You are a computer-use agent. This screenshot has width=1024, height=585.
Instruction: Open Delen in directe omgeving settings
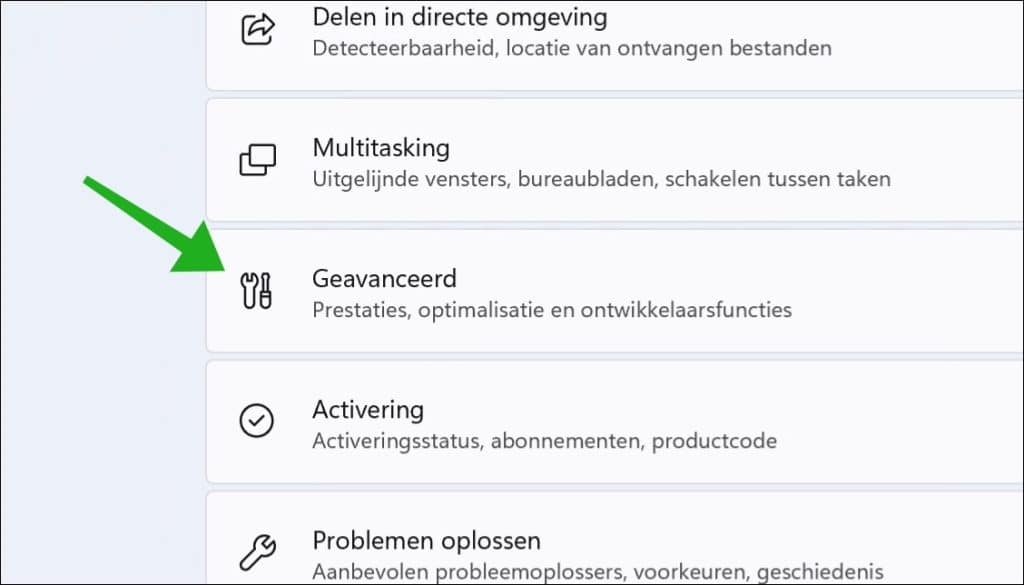(460, 17)
